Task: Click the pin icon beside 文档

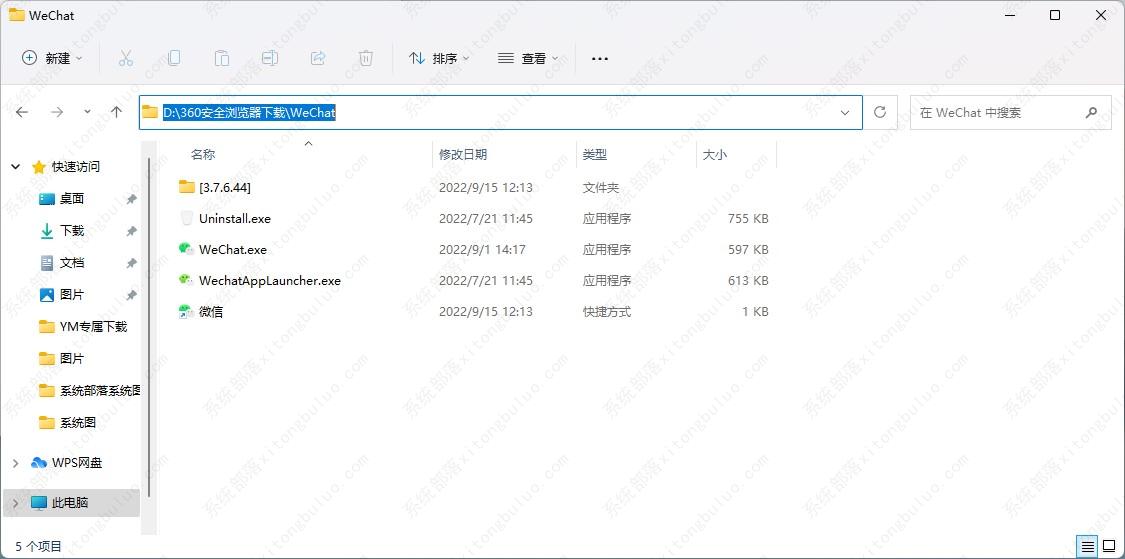Action: [131, 263]
